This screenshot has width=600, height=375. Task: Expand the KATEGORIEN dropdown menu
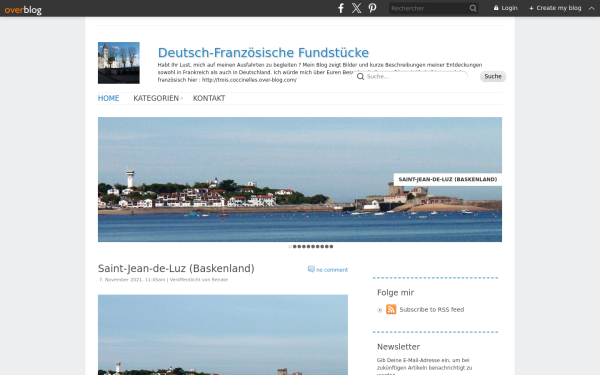(x=158, y=98)
